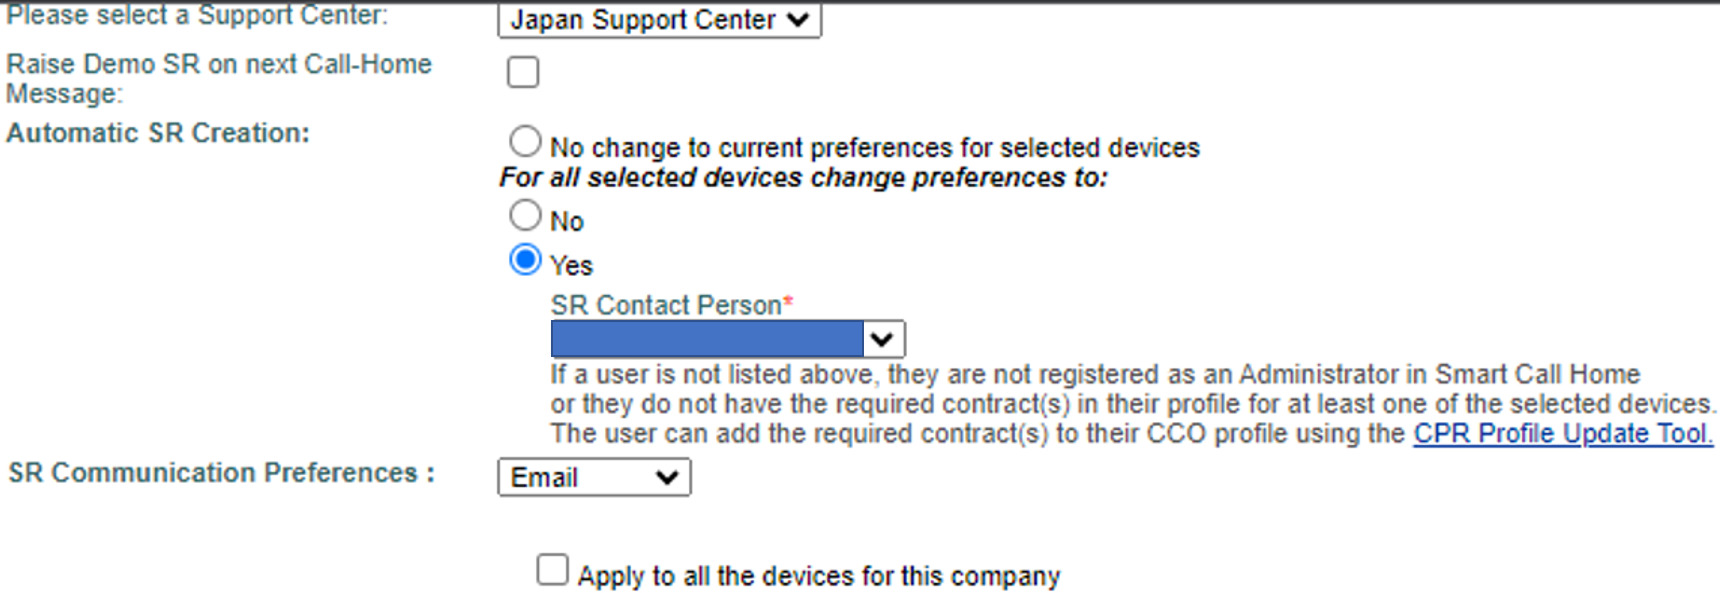Click the "SR Communication Preferences" label

221,473
